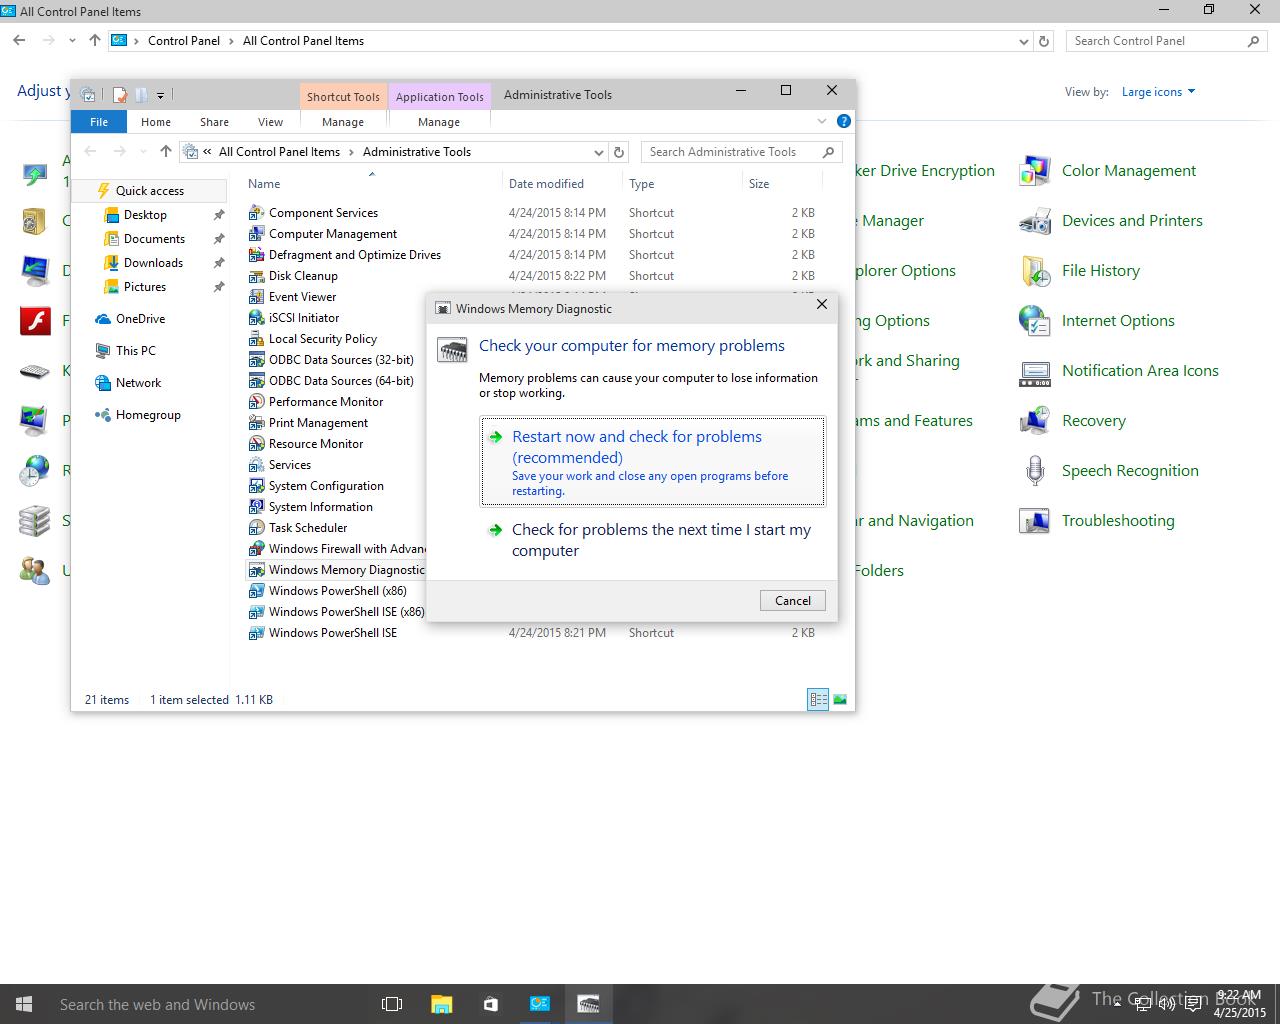Open File History icon in Control Panel

[x=1035, y=271]
